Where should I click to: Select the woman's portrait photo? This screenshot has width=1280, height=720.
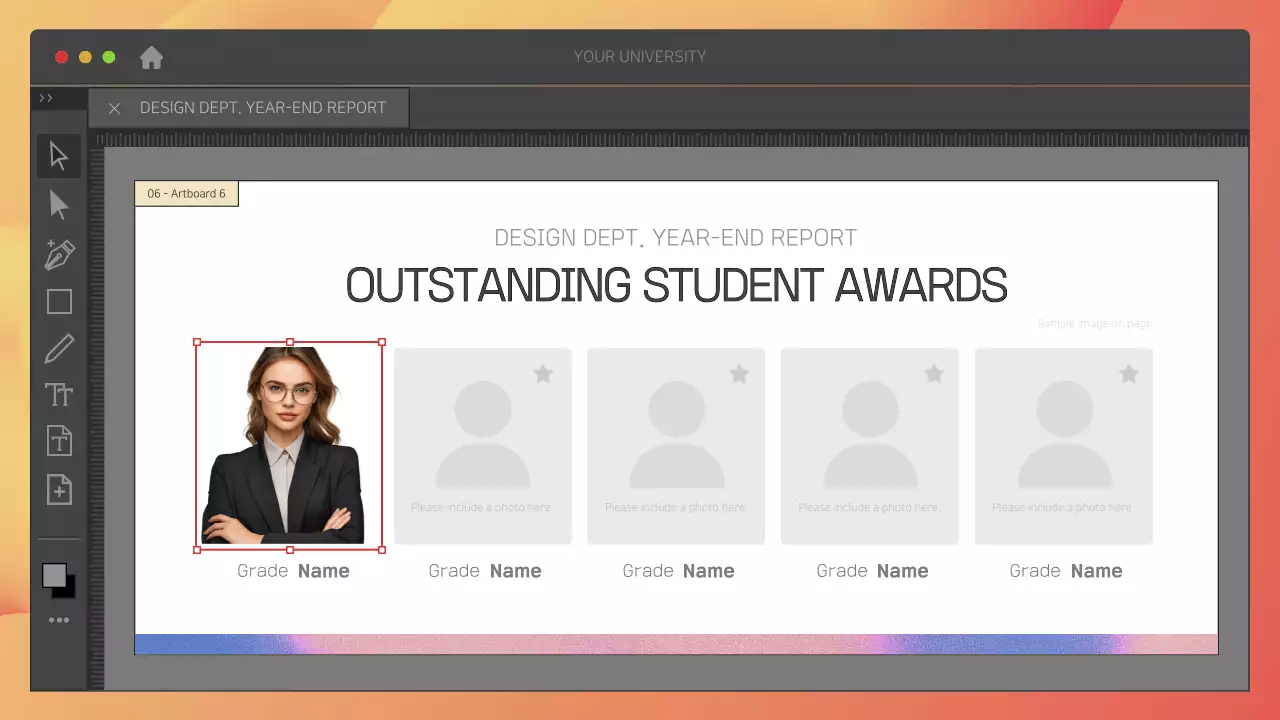click(x=289, y=446)
